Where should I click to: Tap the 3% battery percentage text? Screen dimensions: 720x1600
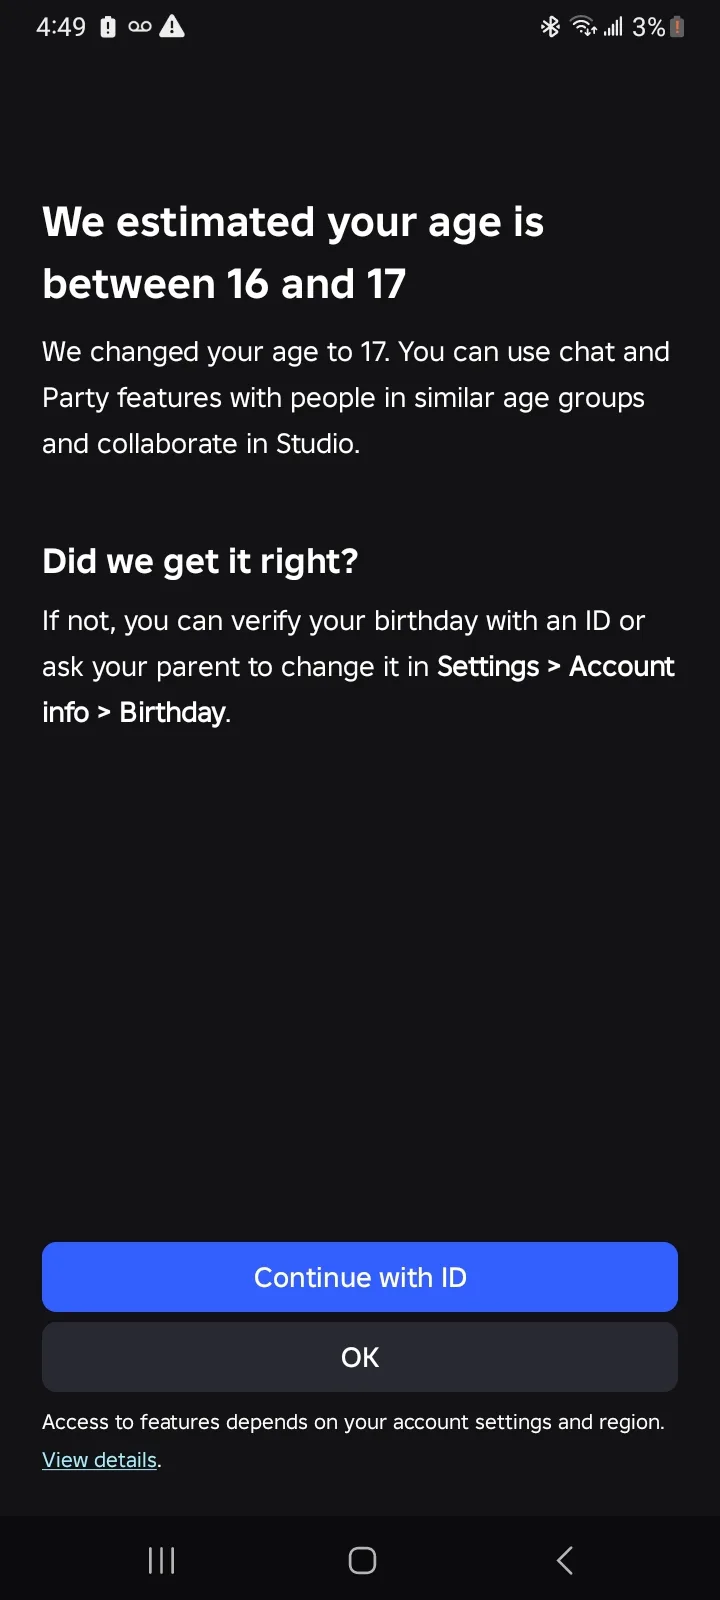coord(648,27)
